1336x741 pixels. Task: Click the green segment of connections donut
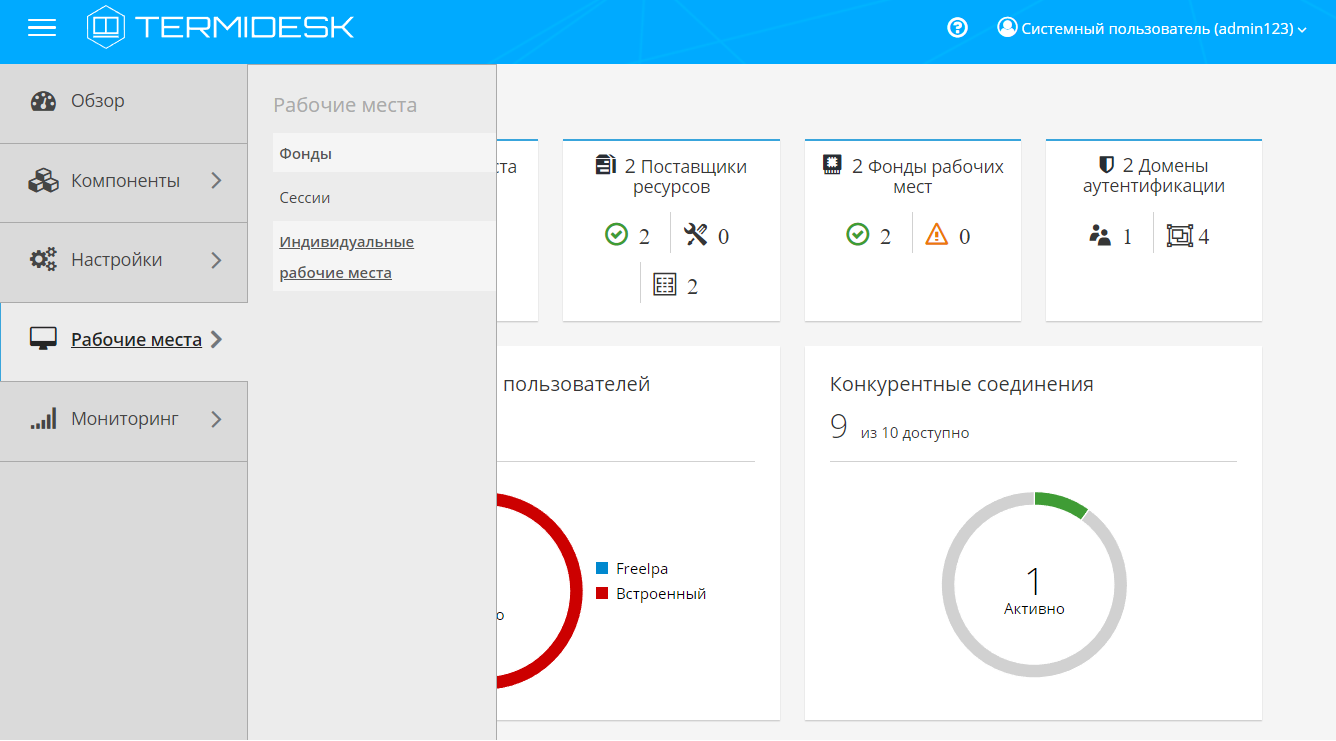[1061, 503]
